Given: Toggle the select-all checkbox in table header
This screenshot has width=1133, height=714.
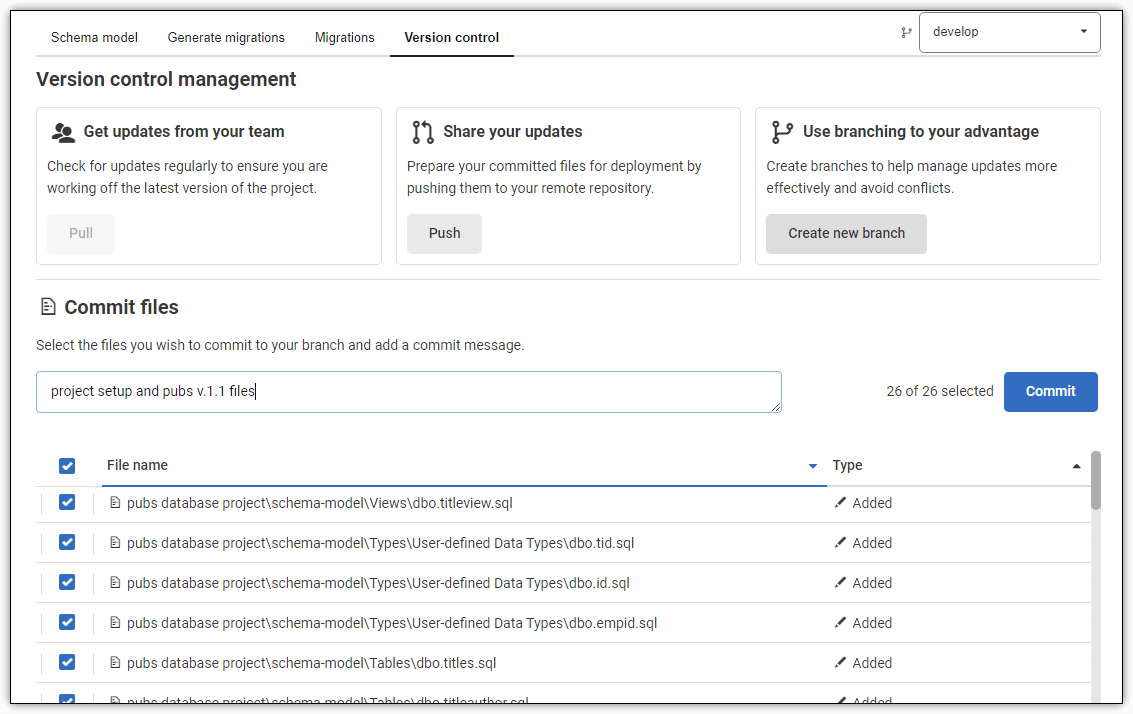Looking at the screenshot, I should (x=67, y=465).
